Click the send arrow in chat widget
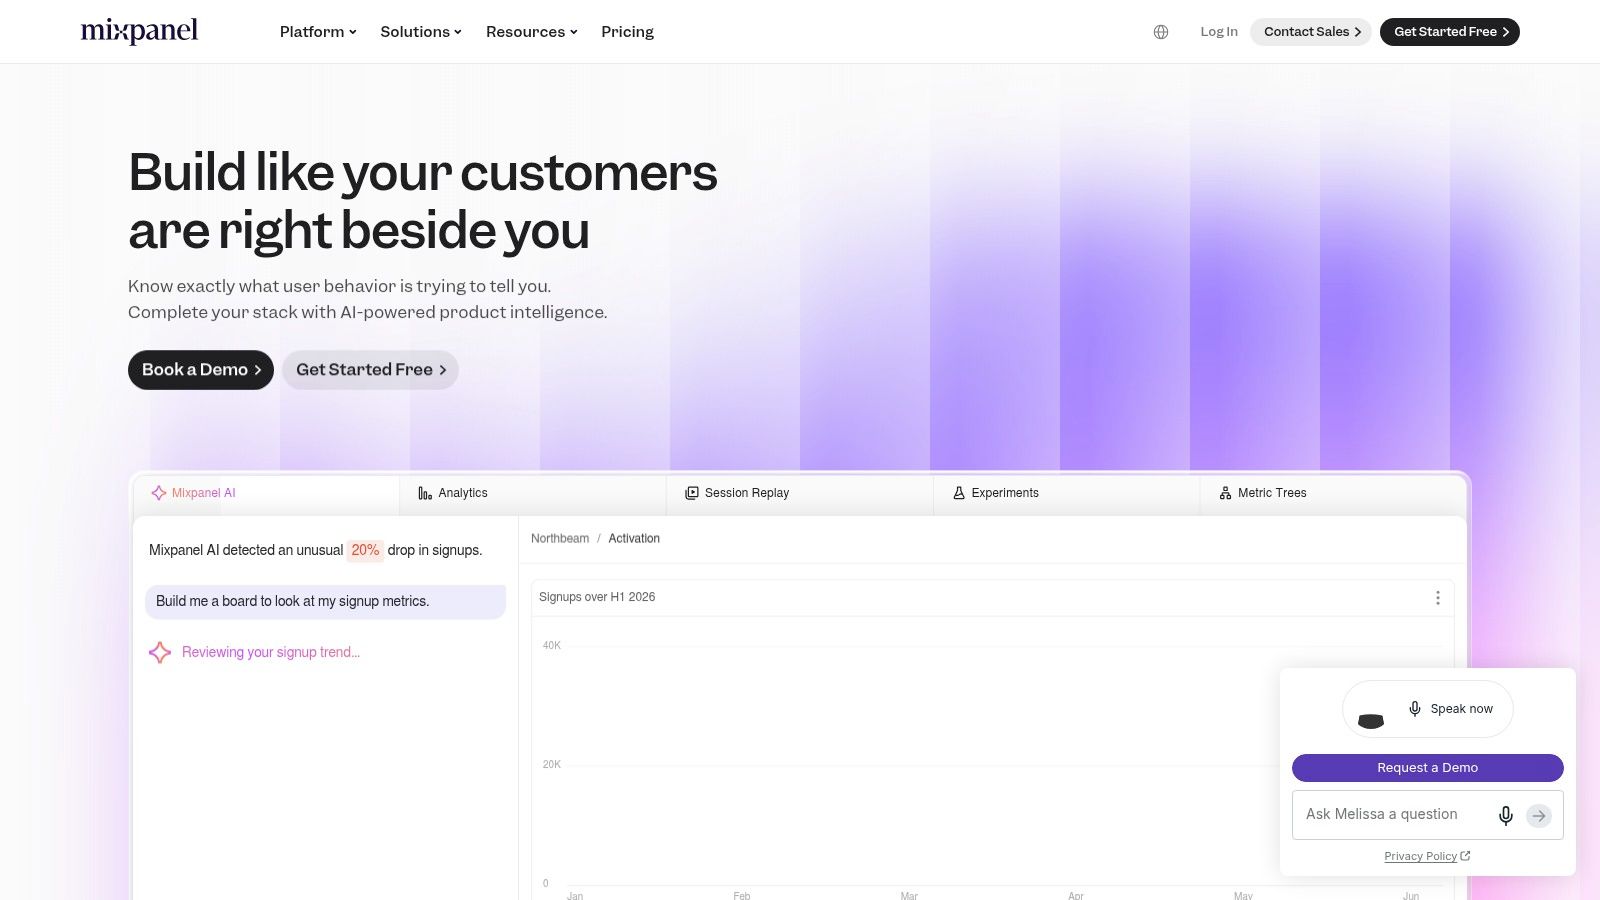1600x900 pixels. tap(1539, 816)
